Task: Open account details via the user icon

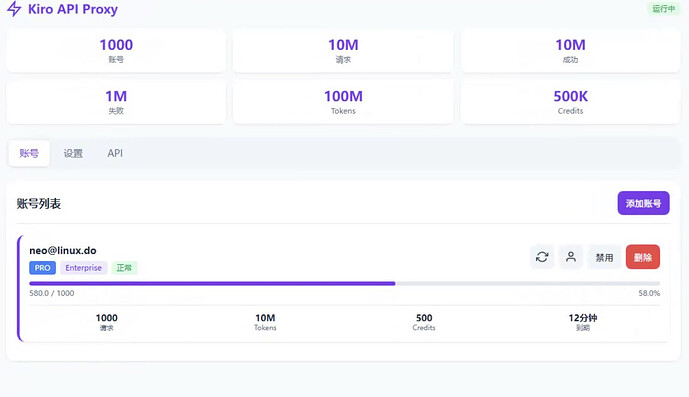Action: pos(571,257)
